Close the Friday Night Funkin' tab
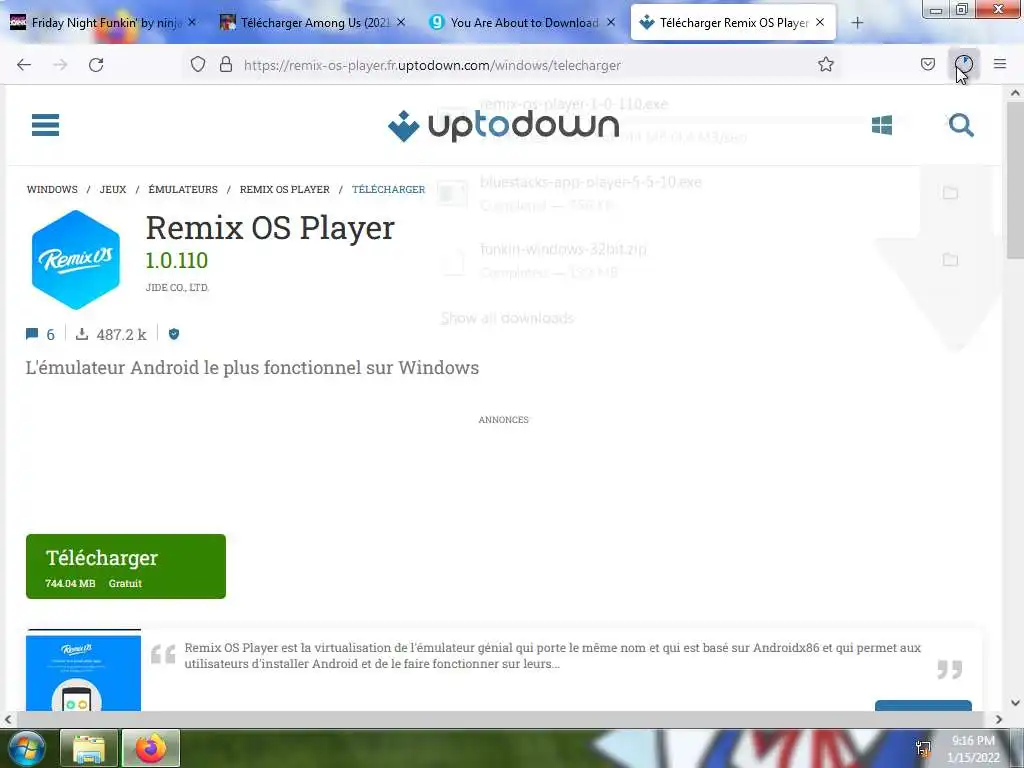 click(192, 22)
